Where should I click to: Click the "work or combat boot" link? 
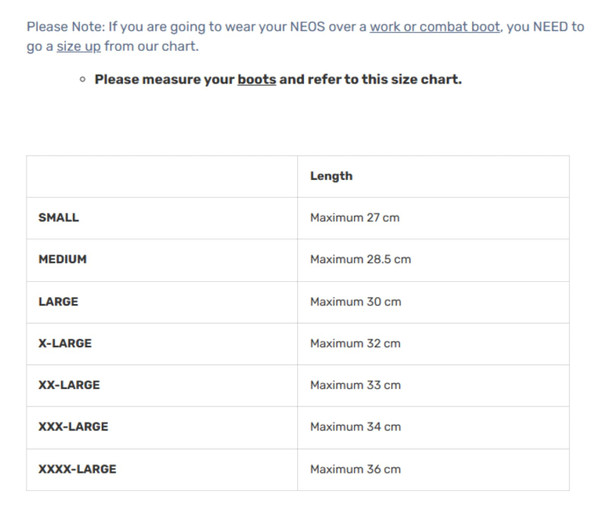coord(434,27)
